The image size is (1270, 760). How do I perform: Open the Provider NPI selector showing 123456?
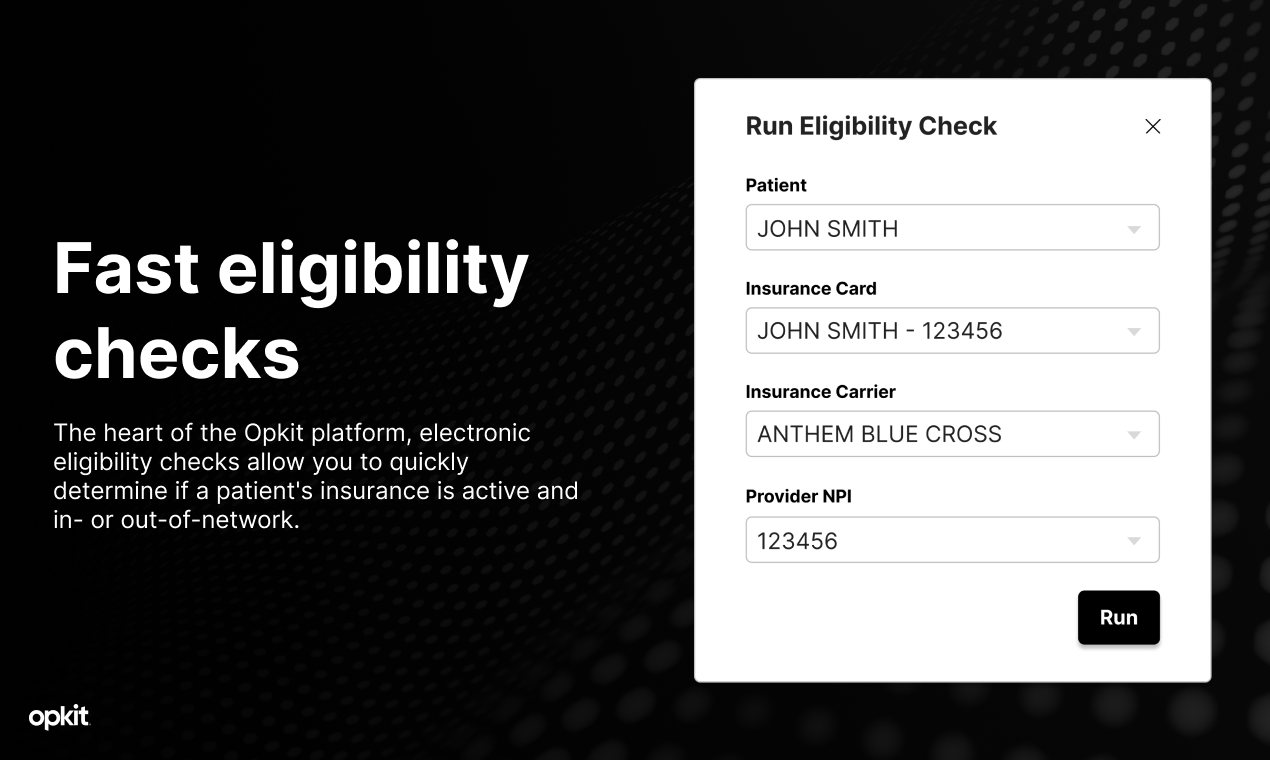[x=952, y=539]
